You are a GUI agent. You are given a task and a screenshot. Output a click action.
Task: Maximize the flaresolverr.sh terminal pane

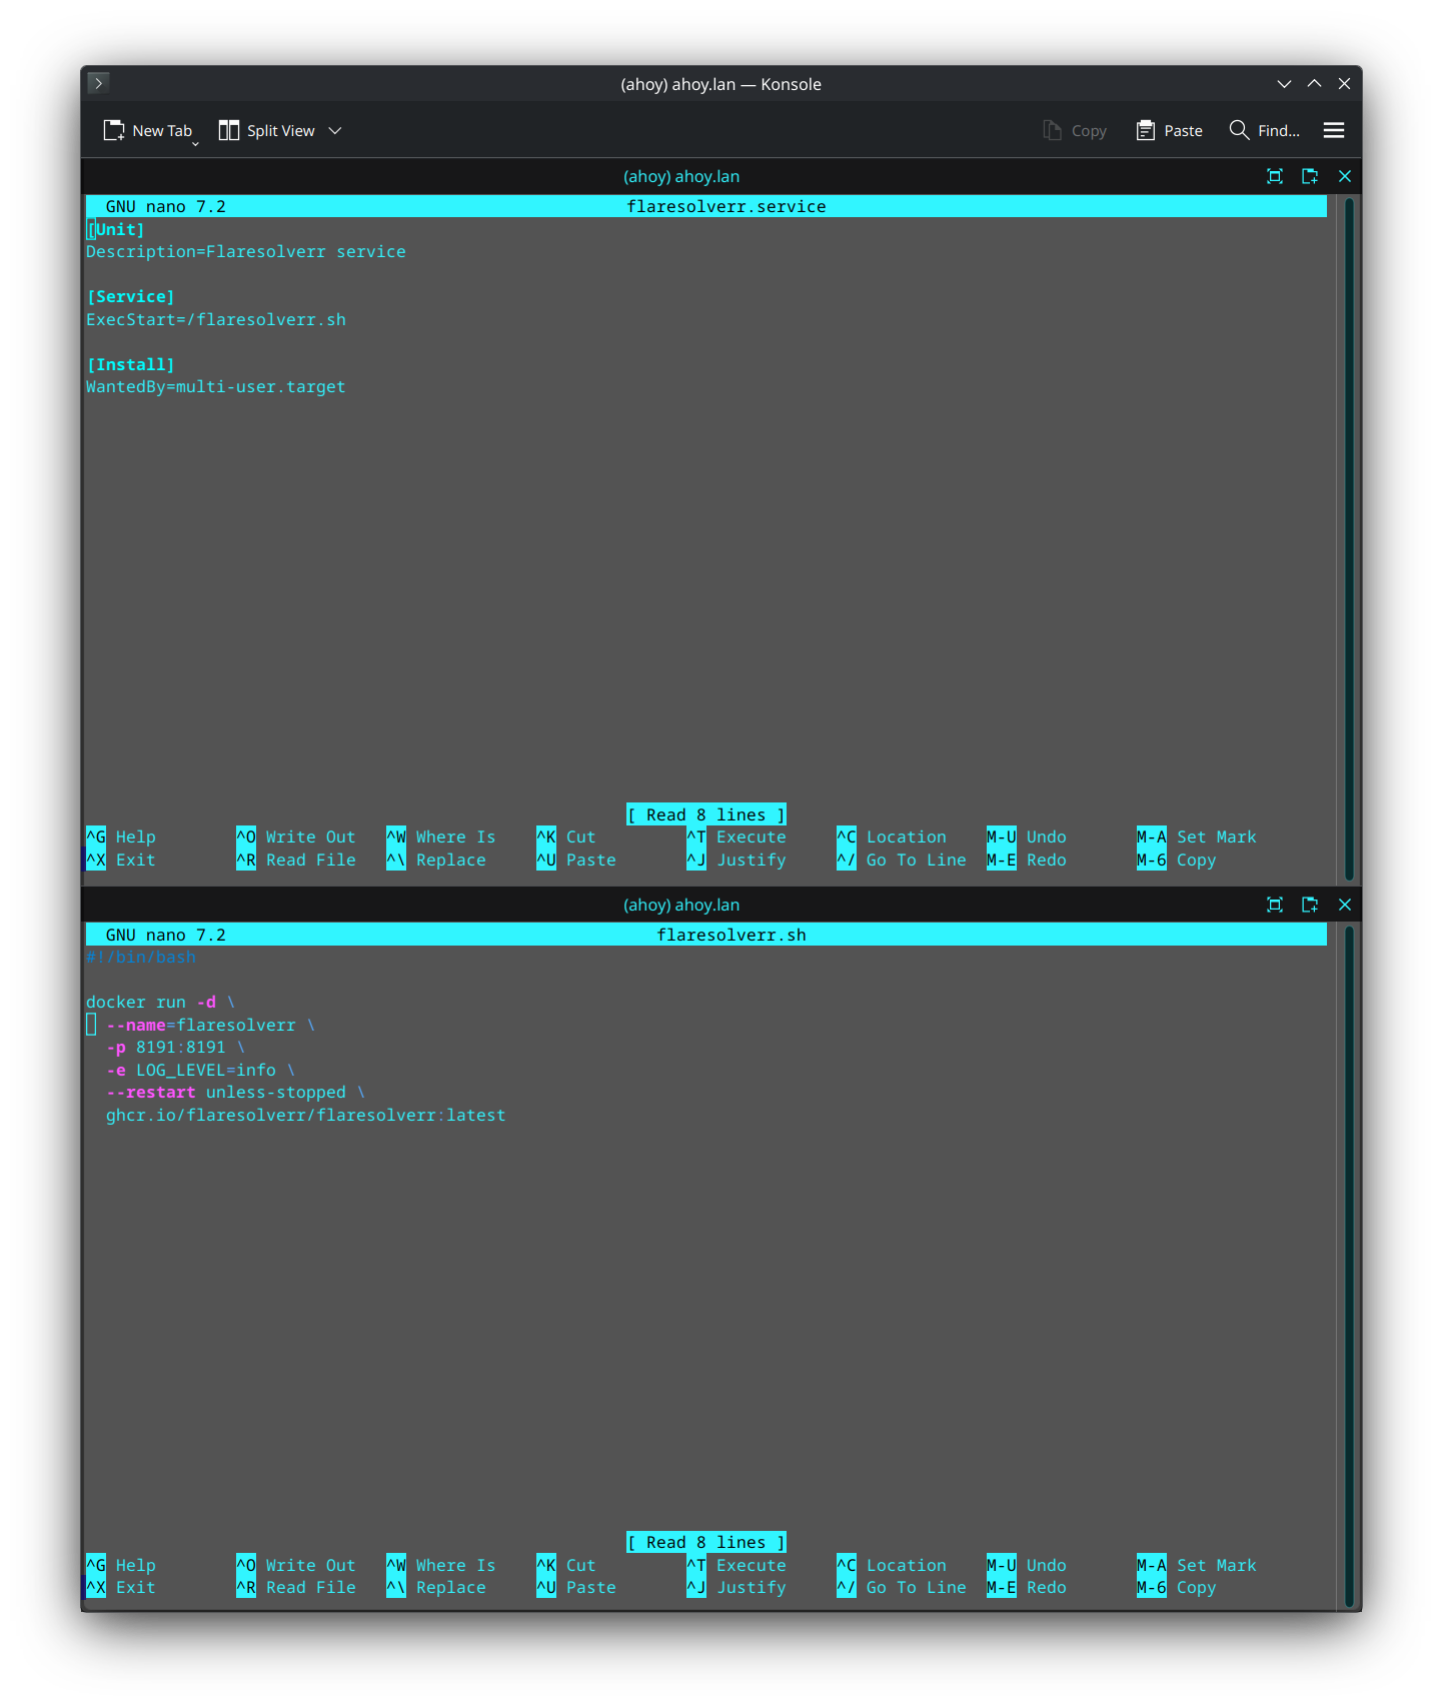coord(1275,905)
